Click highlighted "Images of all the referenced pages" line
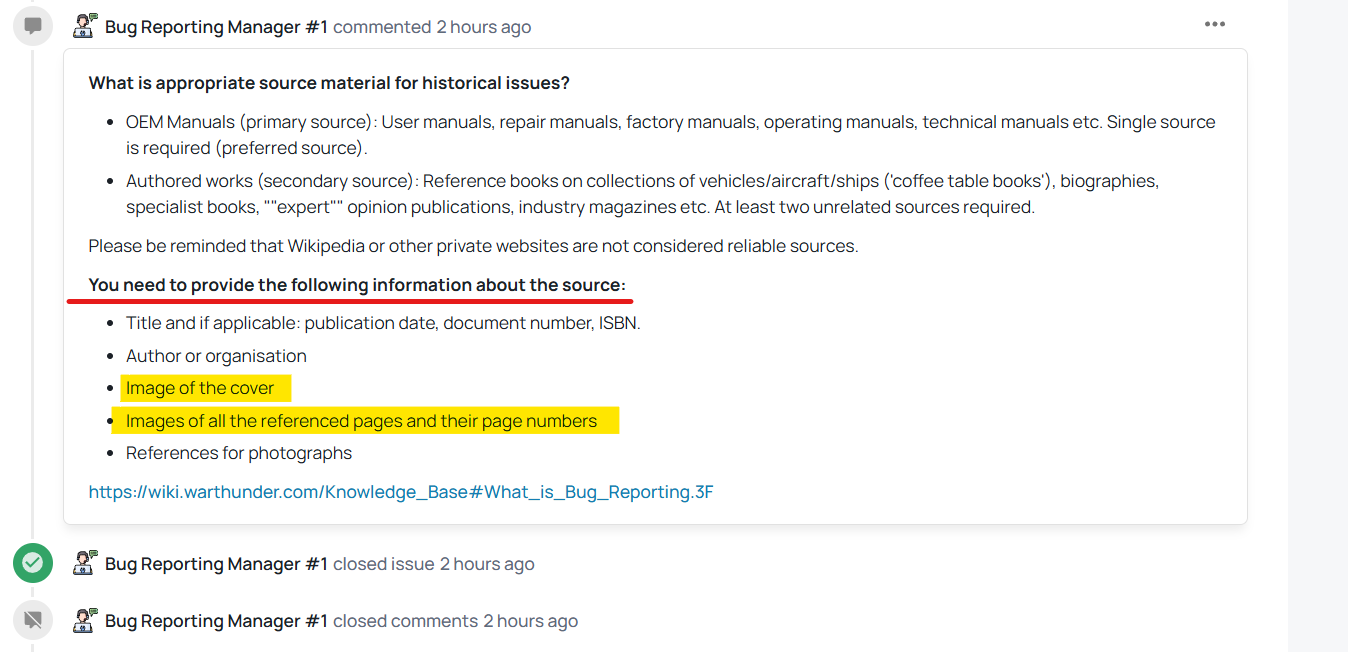 point(361,421)
